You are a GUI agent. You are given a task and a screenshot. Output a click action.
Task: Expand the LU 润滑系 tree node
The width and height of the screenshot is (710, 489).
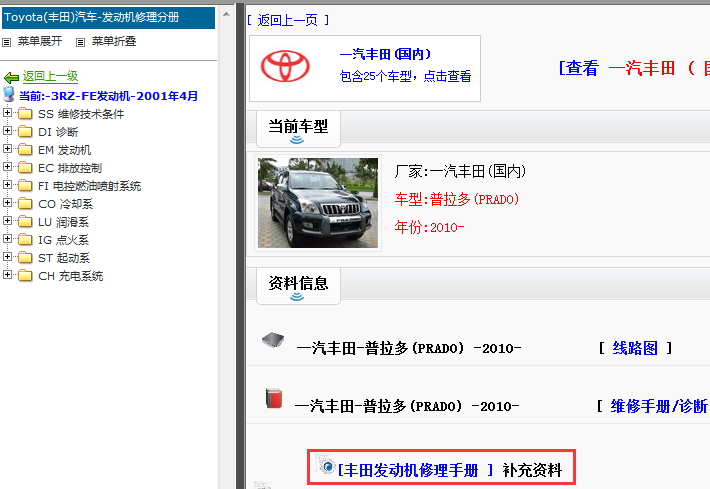point(7,221)
